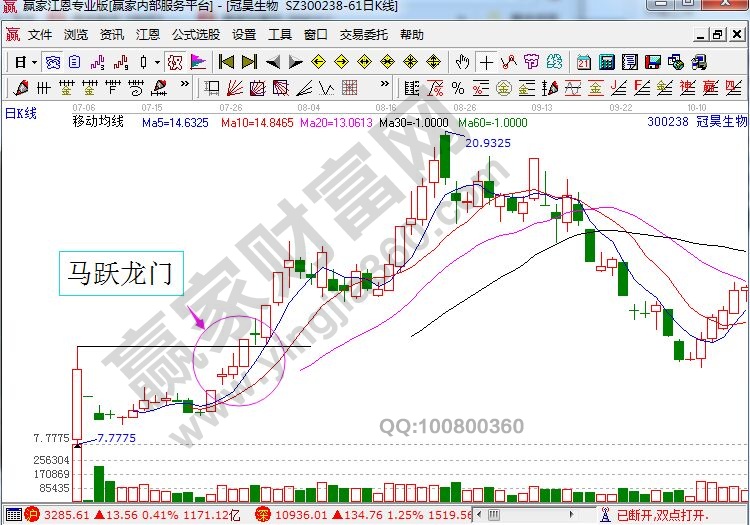Expand the candlestick style dropdown arrow
This screenshot has height=525, width=750.
click(x=157, y=62)
